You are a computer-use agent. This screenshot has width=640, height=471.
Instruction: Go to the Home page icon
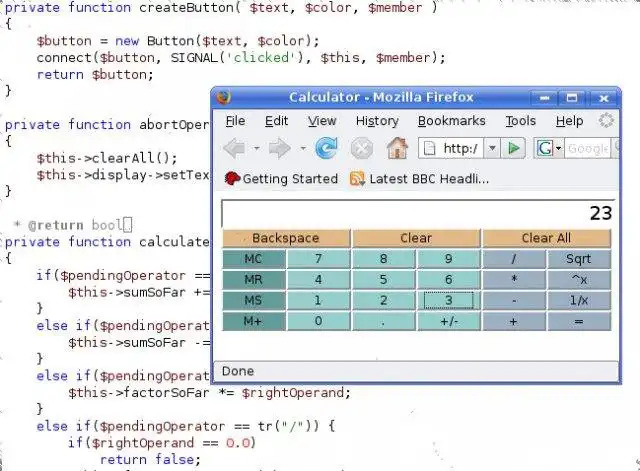pyautogui.click(x=397, y=148)
